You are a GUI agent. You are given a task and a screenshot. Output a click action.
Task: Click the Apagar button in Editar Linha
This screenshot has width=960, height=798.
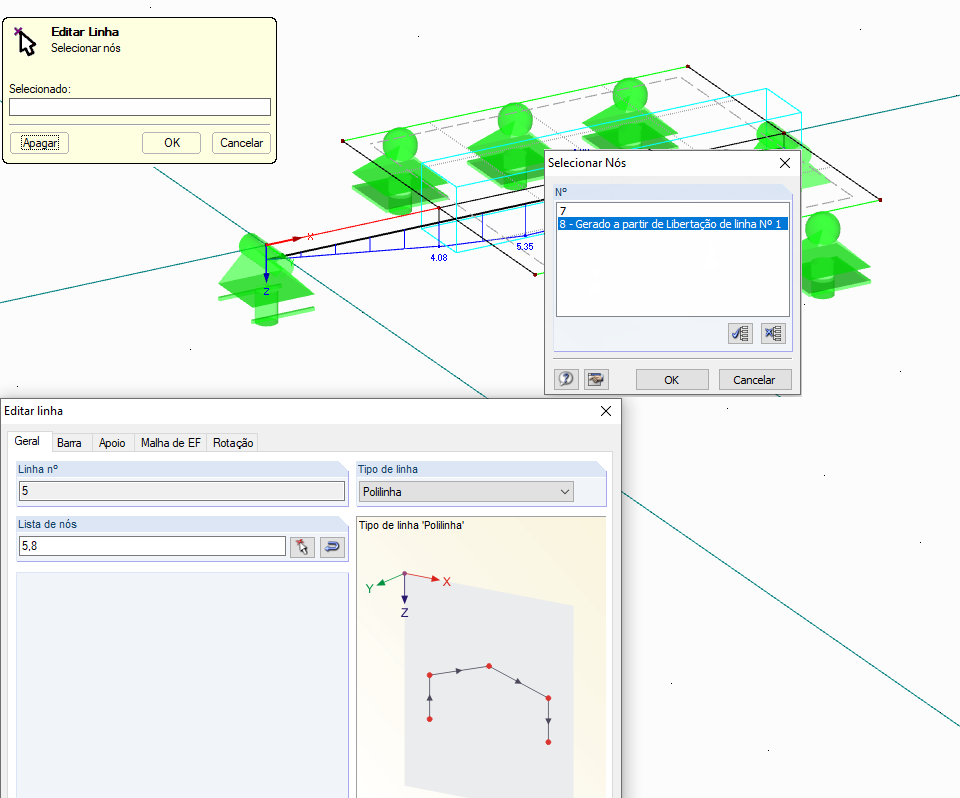[x=40, y=143]
